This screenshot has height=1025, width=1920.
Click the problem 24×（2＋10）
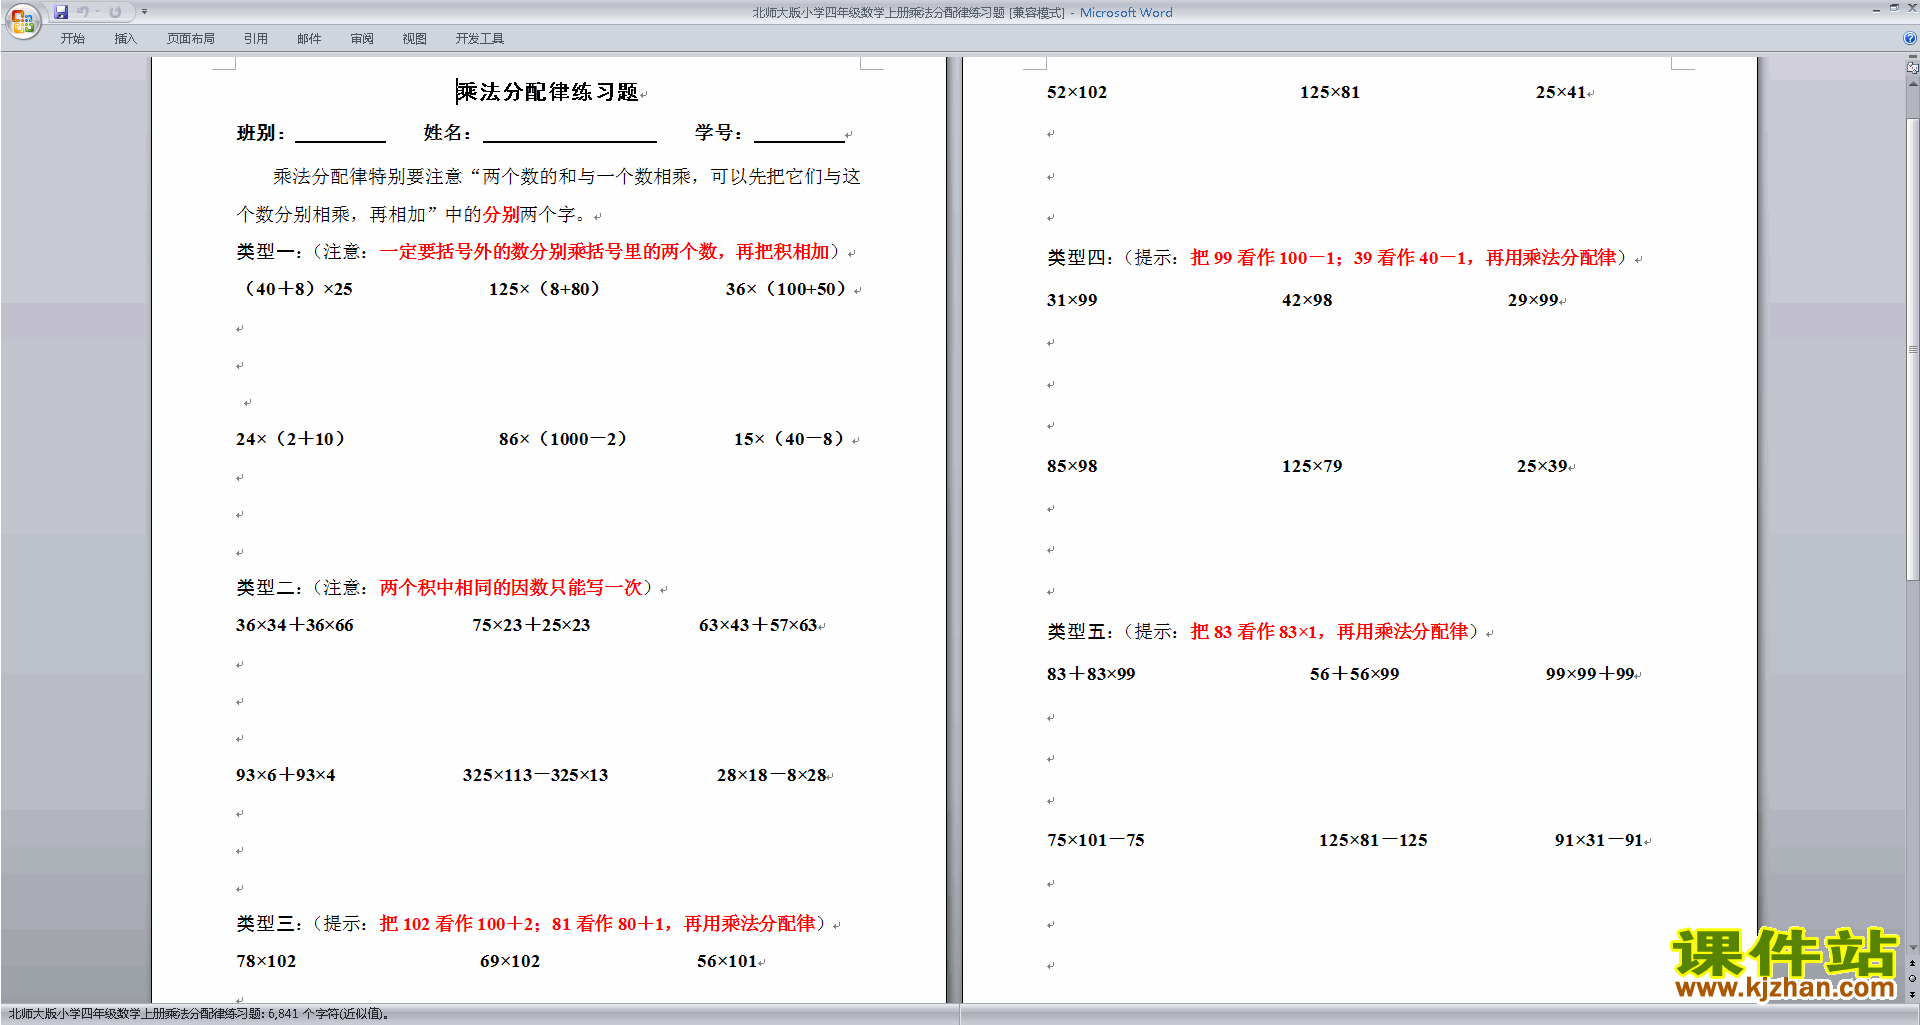click(291, 439)
